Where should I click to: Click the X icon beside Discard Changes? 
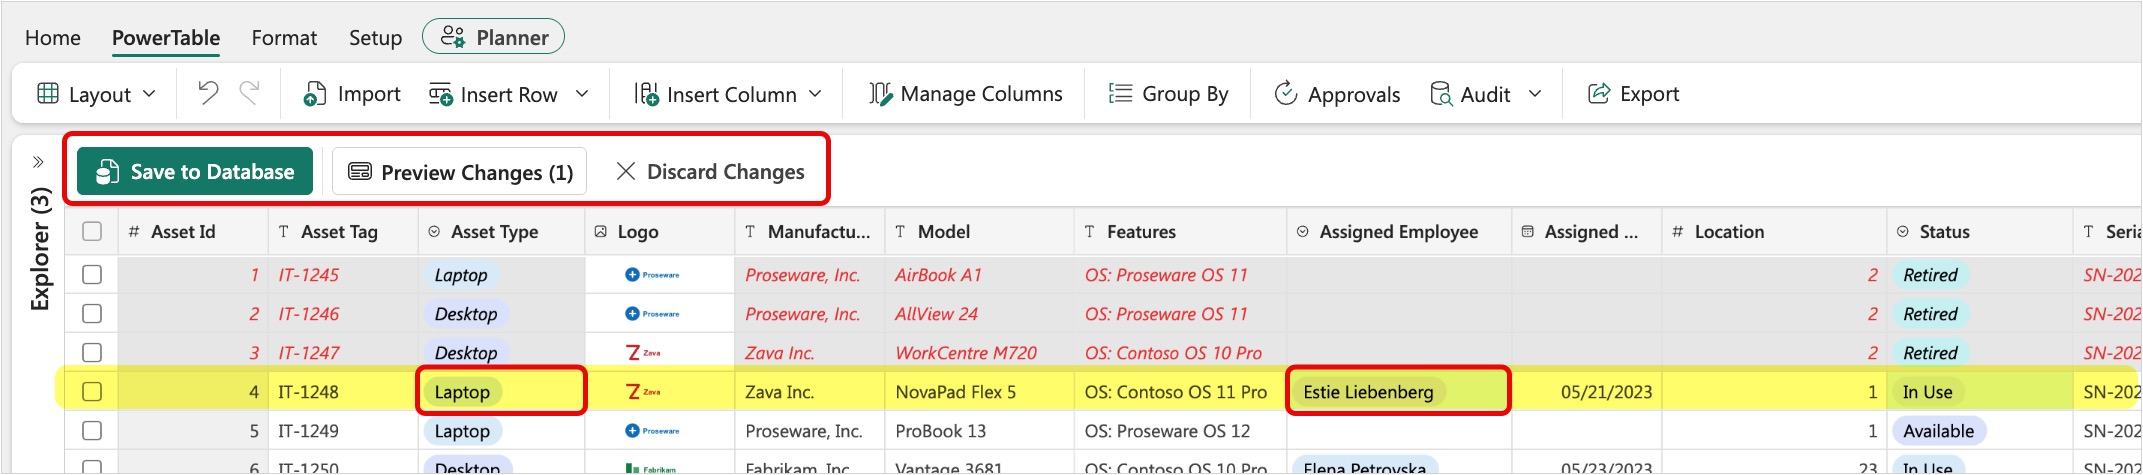[626, 172]
